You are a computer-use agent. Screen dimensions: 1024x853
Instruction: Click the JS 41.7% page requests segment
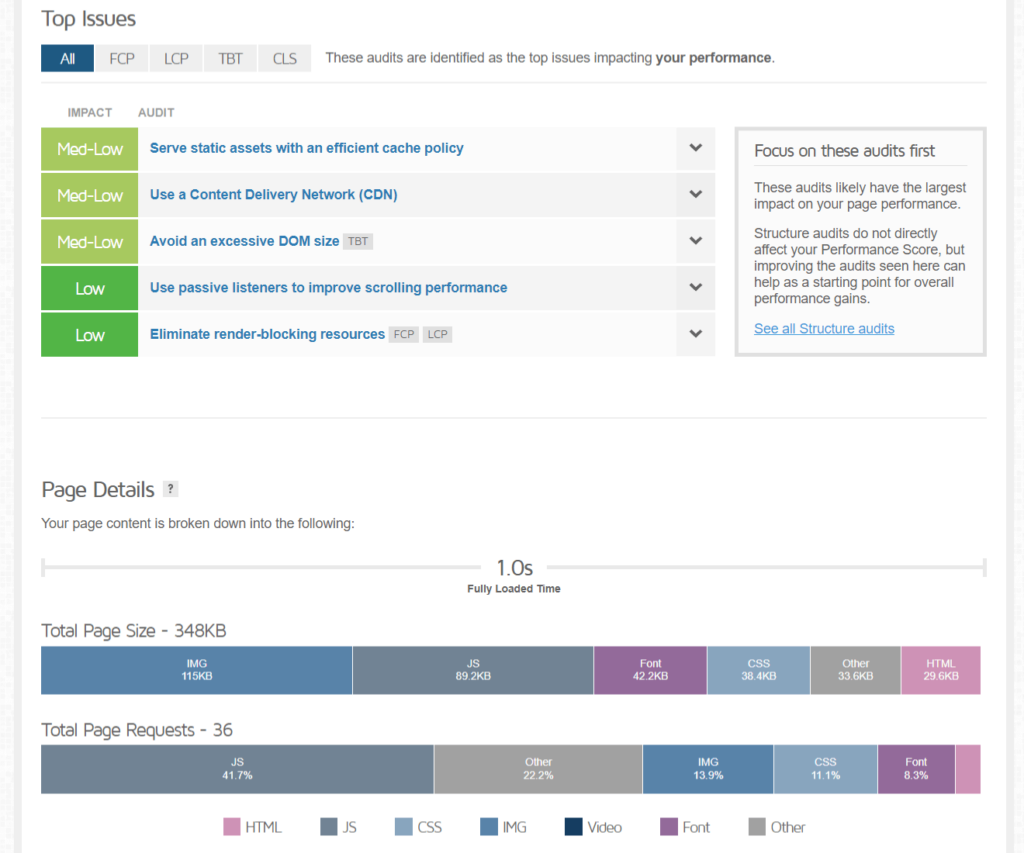click(x=237, y=769)
